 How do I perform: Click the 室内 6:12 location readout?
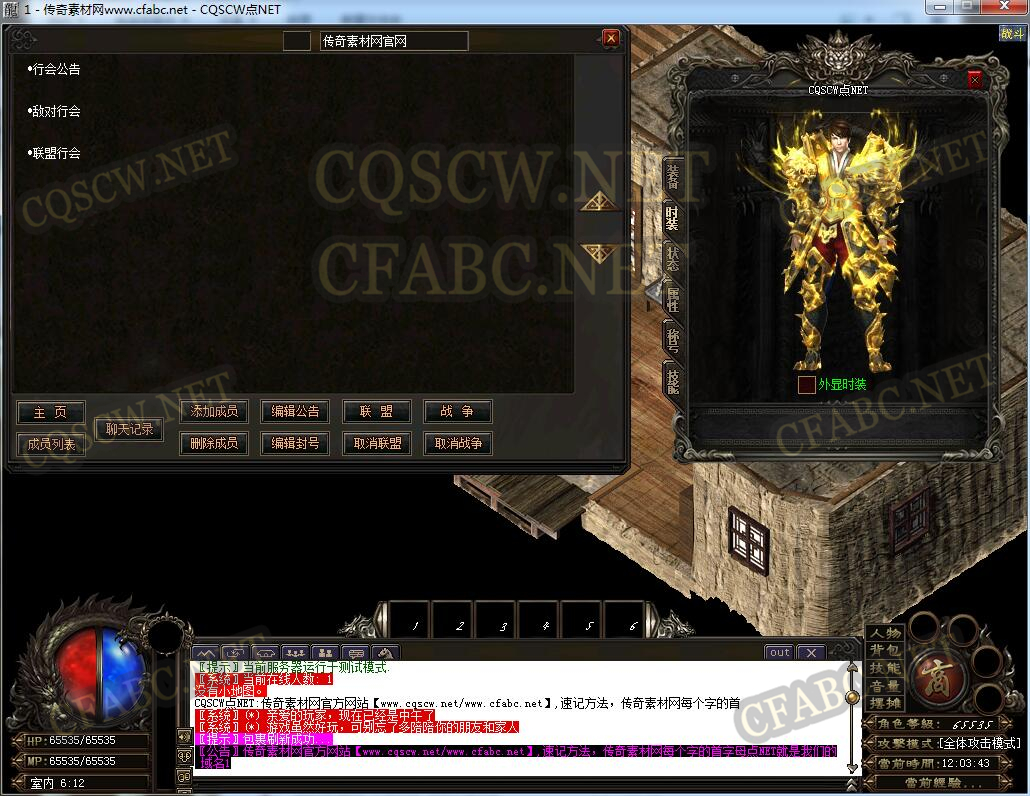coord(58,783)
